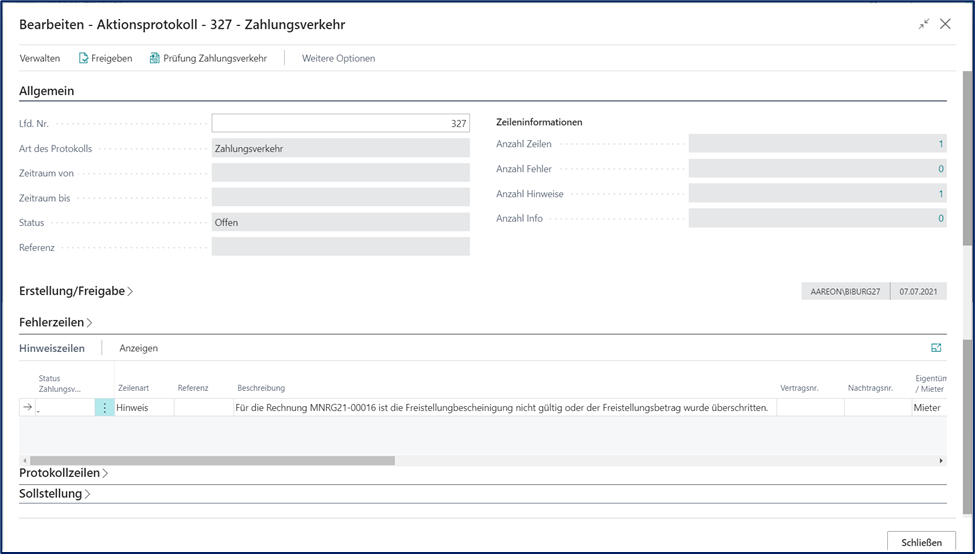The width and height of the screenshot is (975, 554).
Task: Click the Lfd. Nr. input field
Action: click(340, 123)
